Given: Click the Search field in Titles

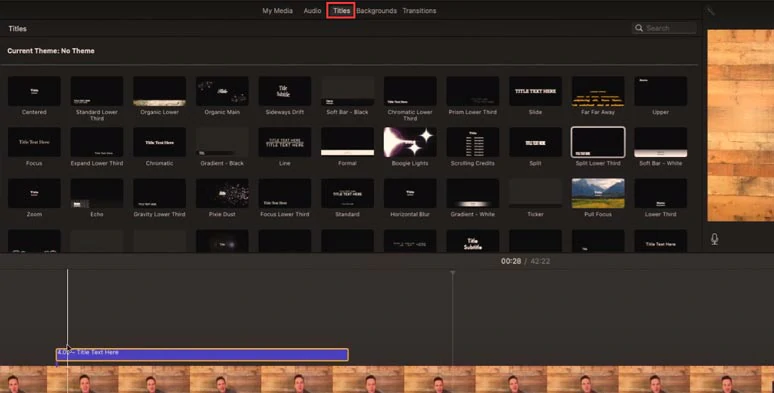Looking at the screenshot, I should pyautogui.click(x=664, y=28).
